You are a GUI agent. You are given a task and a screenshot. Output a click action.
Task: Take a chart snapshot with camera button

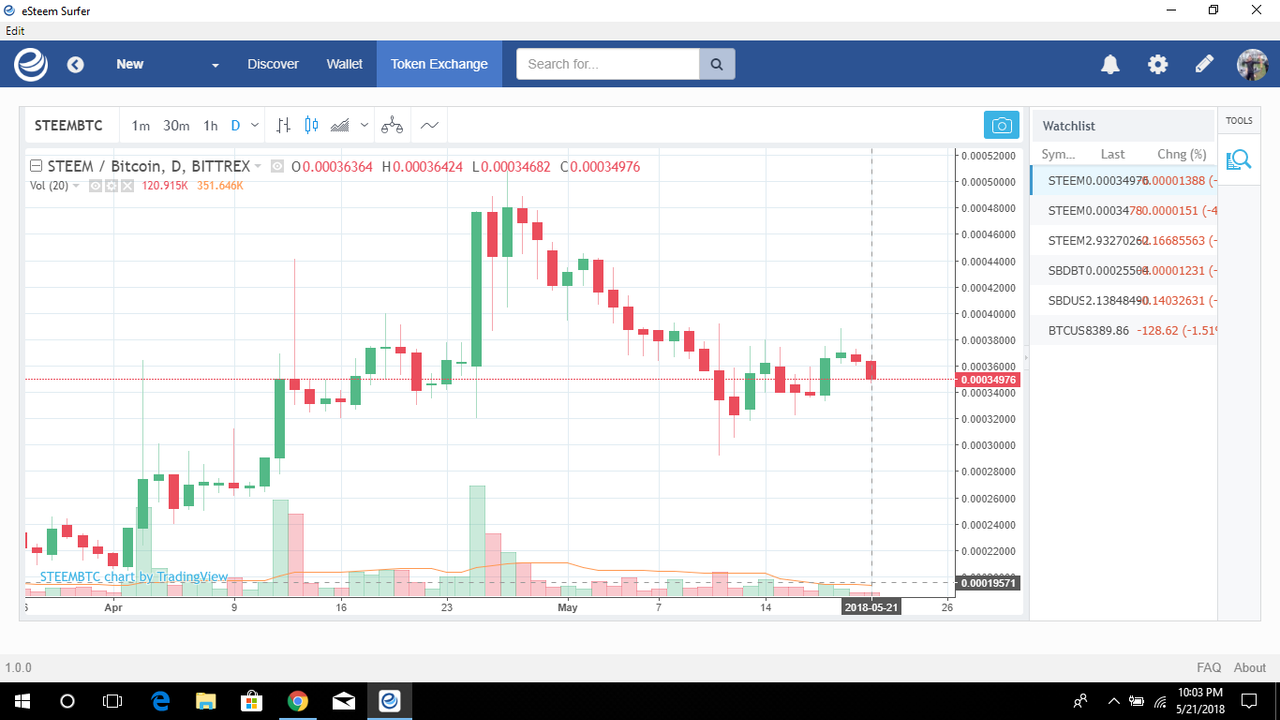(1001, 126)
